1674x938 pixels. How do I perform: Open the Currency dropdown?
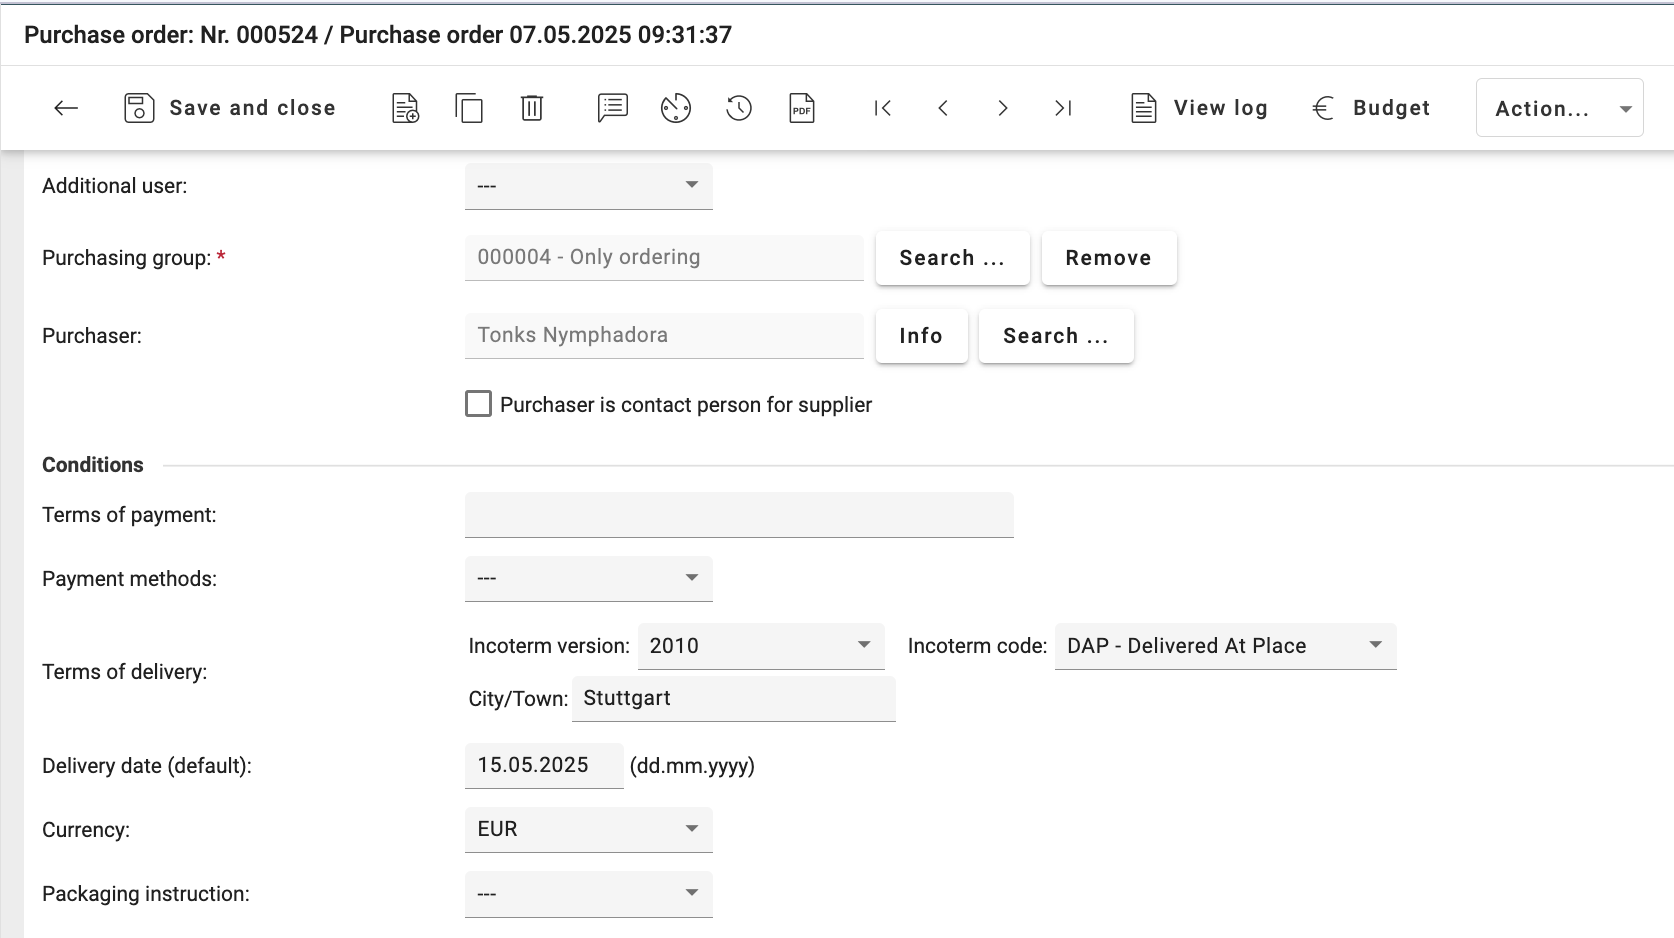588,829
